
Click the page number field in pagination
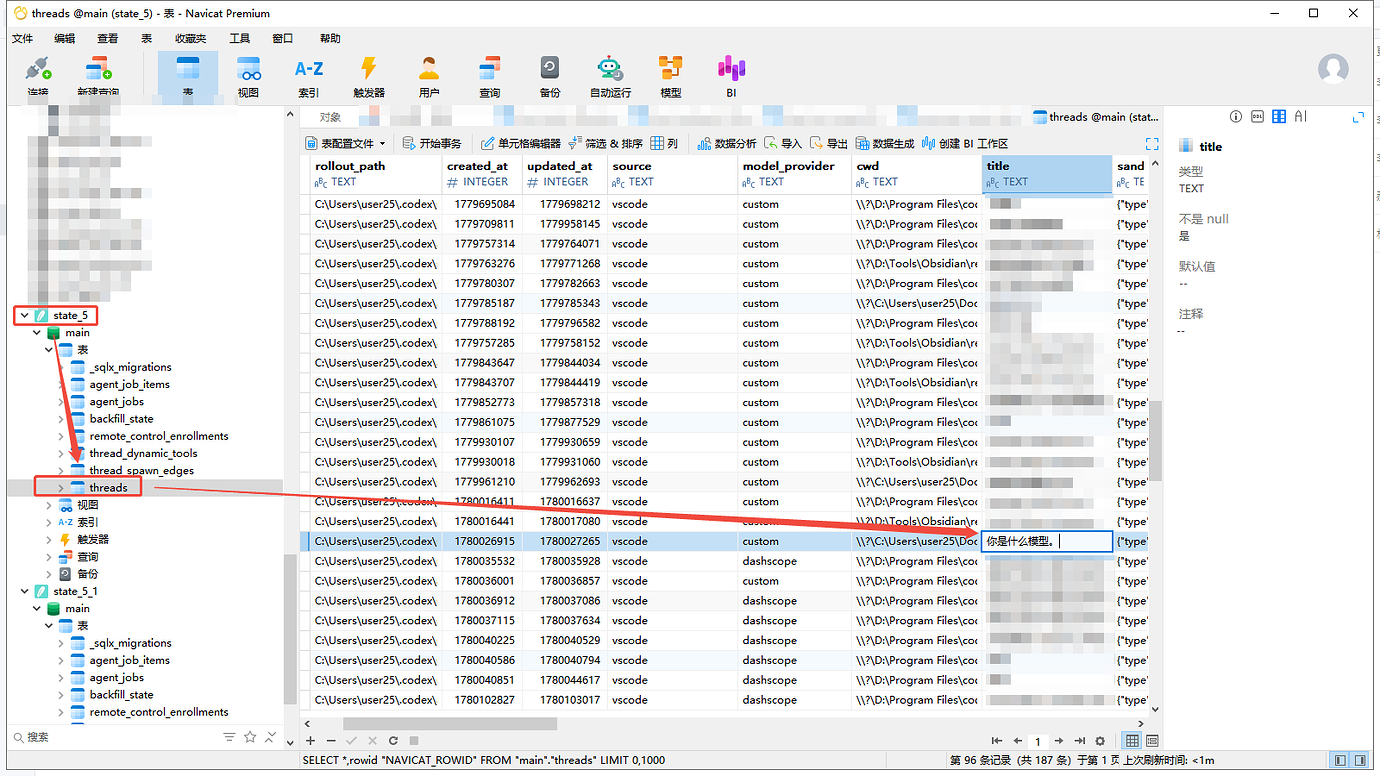pyautogui.click(x=1038, y=741)
